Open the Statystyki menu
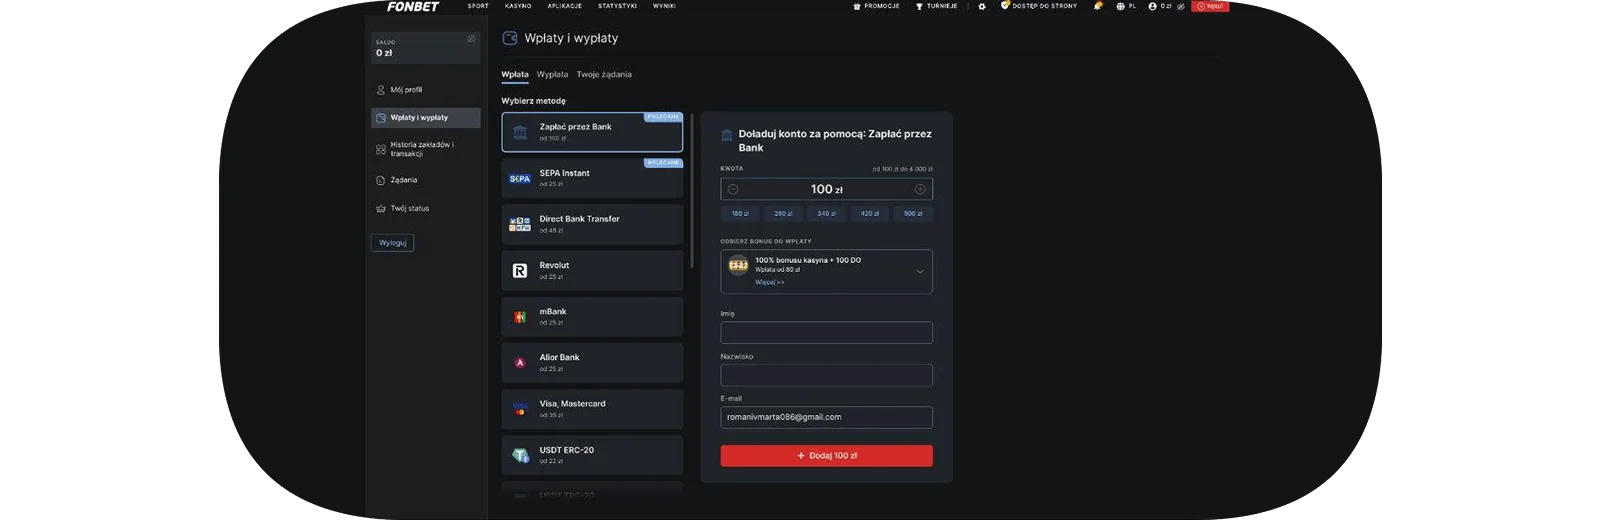This screenshot has height=520, width=1600. pyautogui.click(x=617, y=6)
